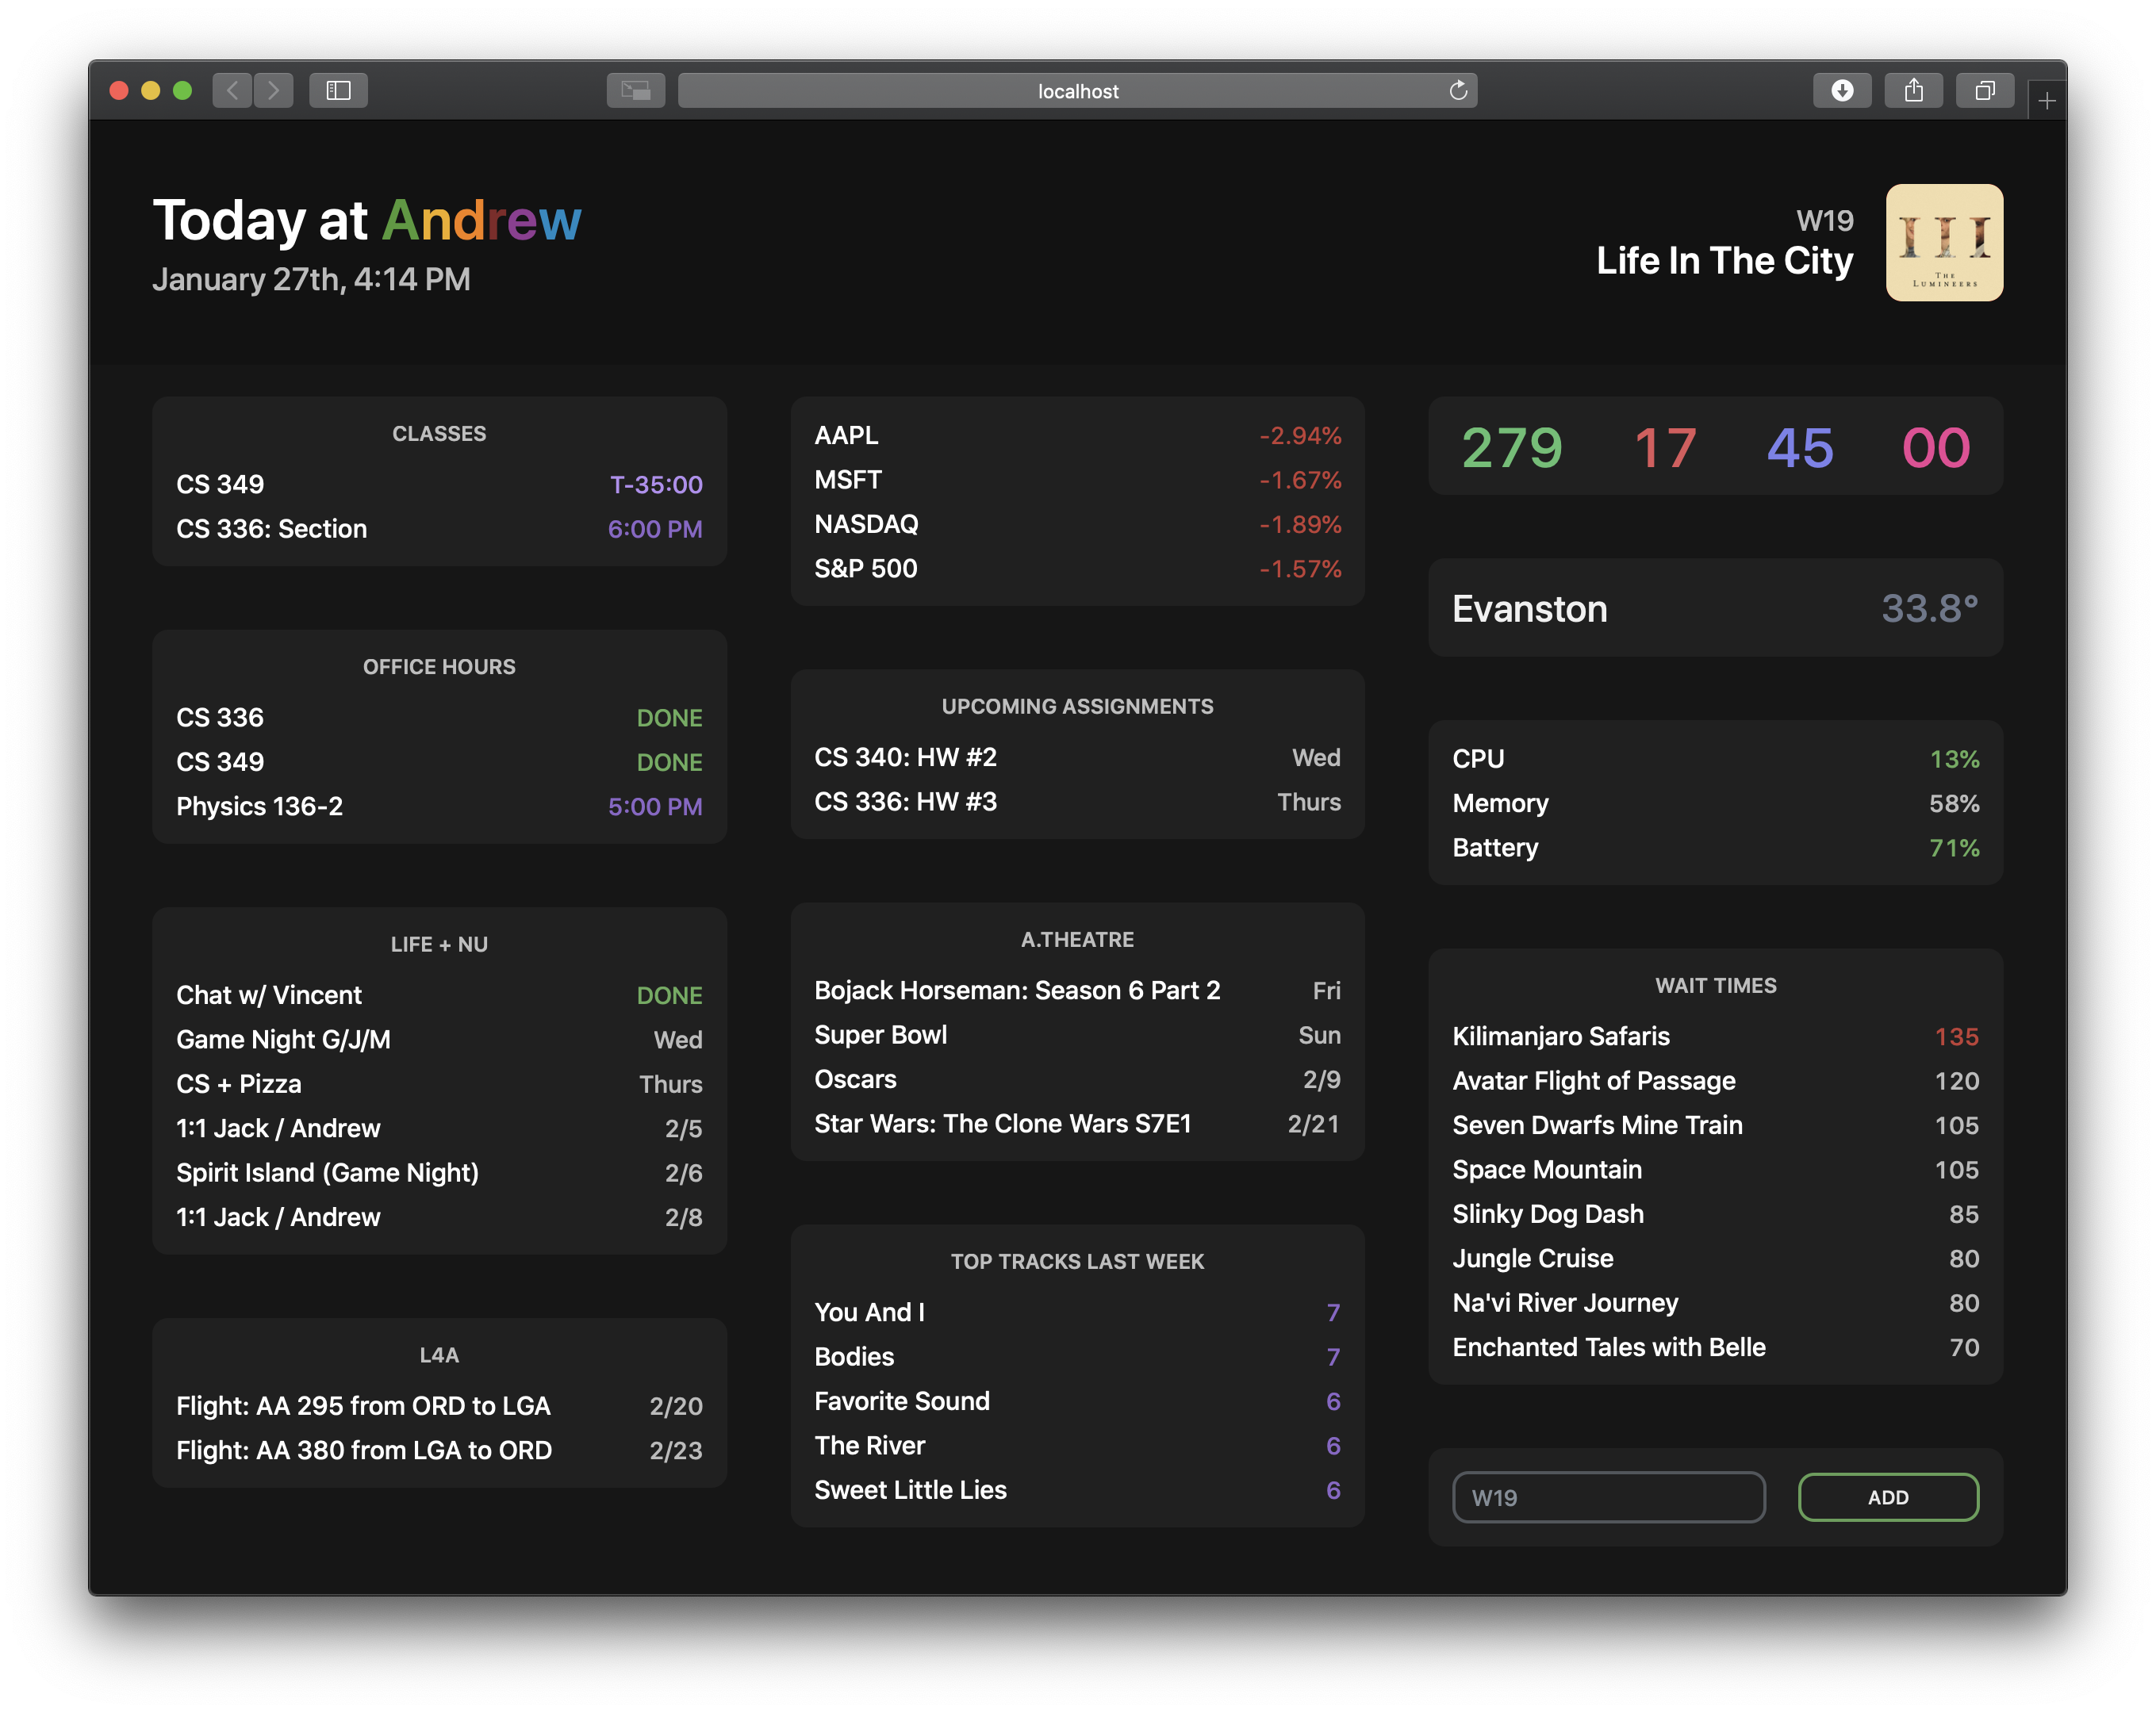Reload the localhost page
The width and height of the screenshot is (2156, 1713).
[1459, 90]
